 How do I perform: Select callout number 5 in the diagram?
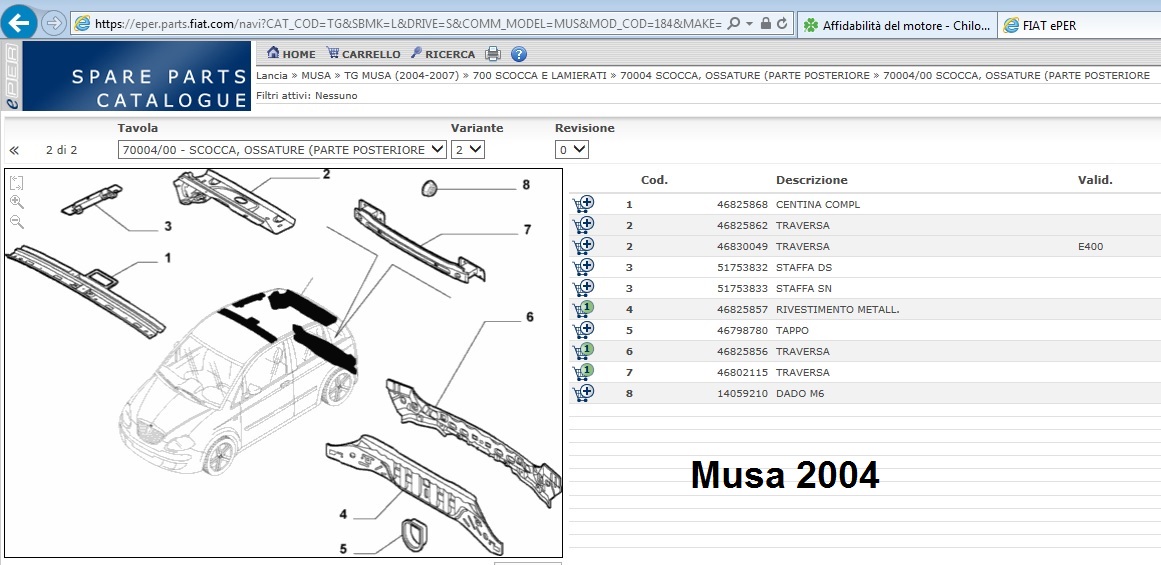tap(344, 549)
